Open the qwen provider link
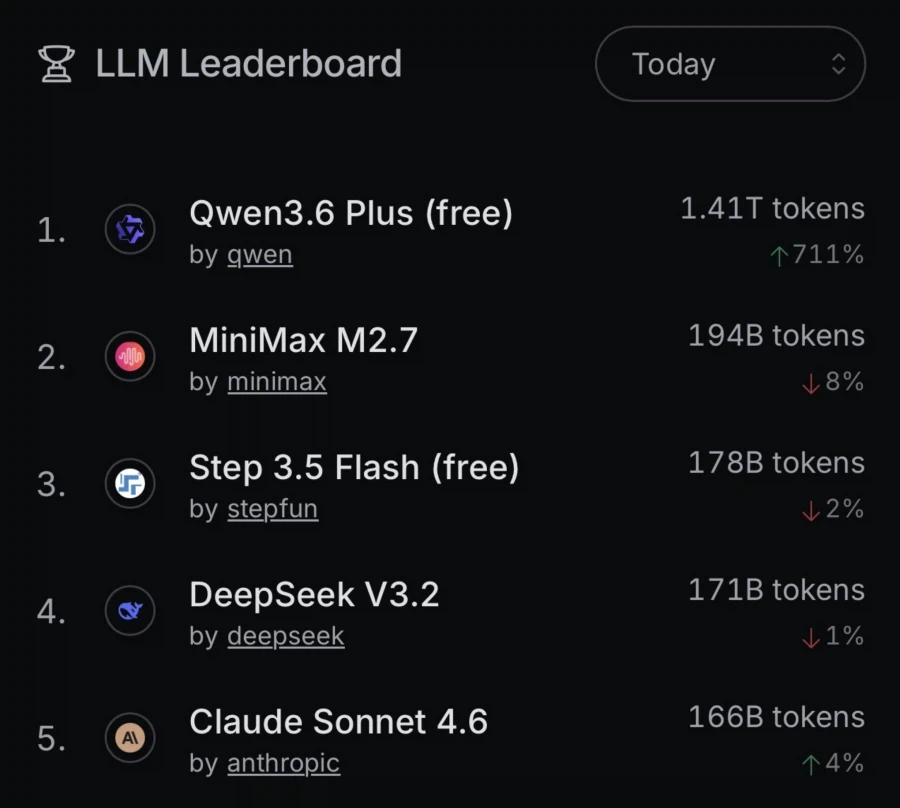The image size is (900, 808). point(259,255)
